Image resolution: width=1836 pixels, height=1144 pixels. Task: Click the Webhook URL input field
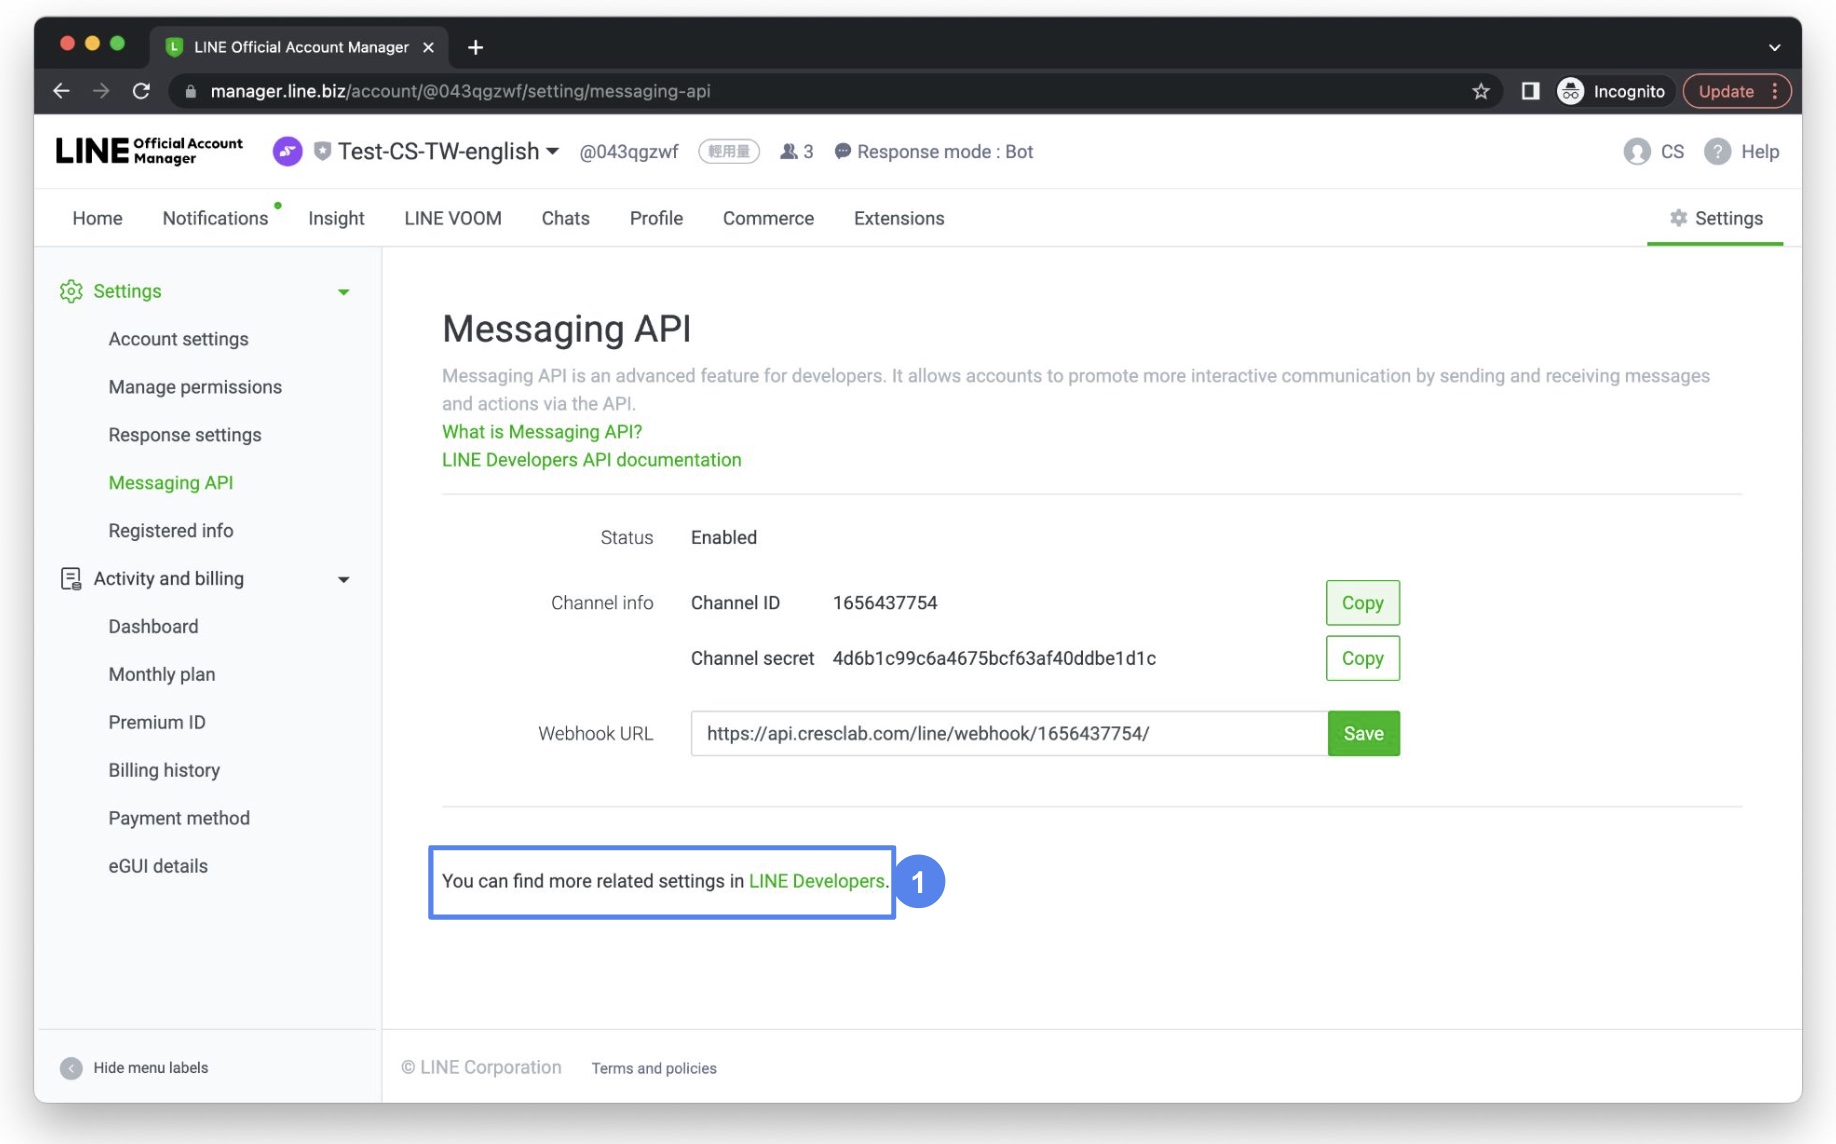1009,733
